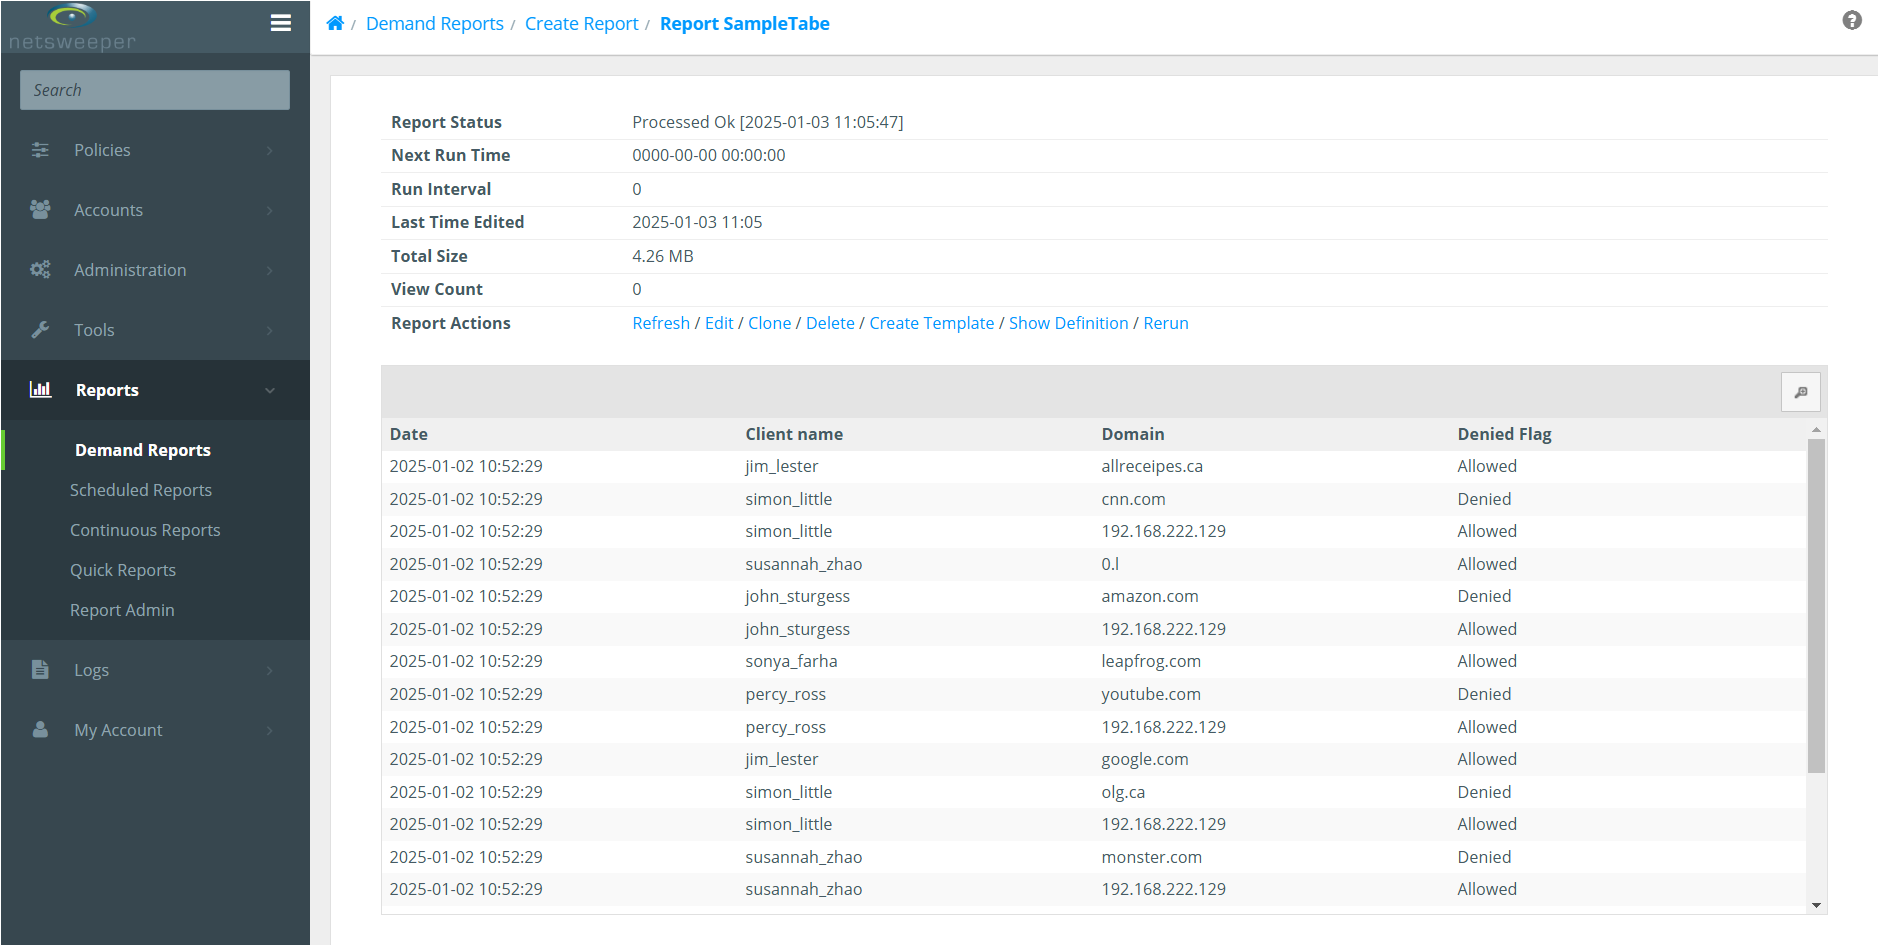The height and width of the screenshot is (946, 1879).
Task: Click the Show Definition link
Action: tap(1068, 323)
